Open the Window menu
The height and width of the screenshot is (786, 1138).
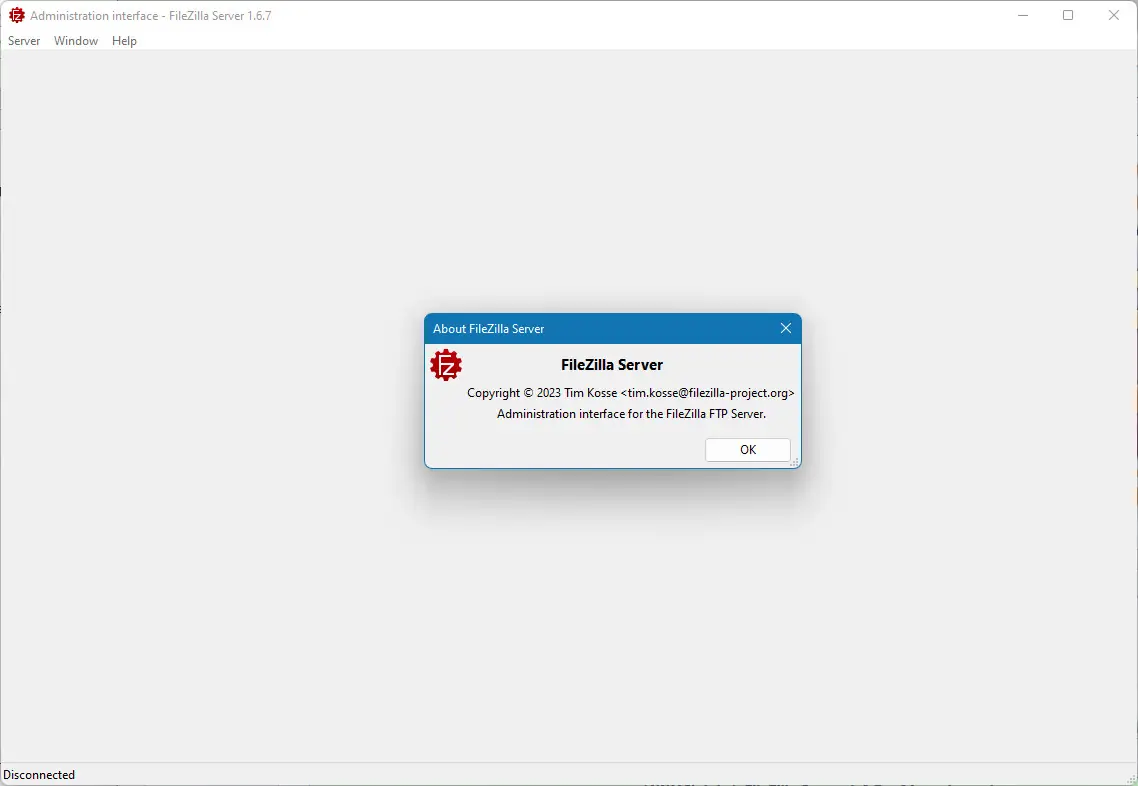(75, 41)
